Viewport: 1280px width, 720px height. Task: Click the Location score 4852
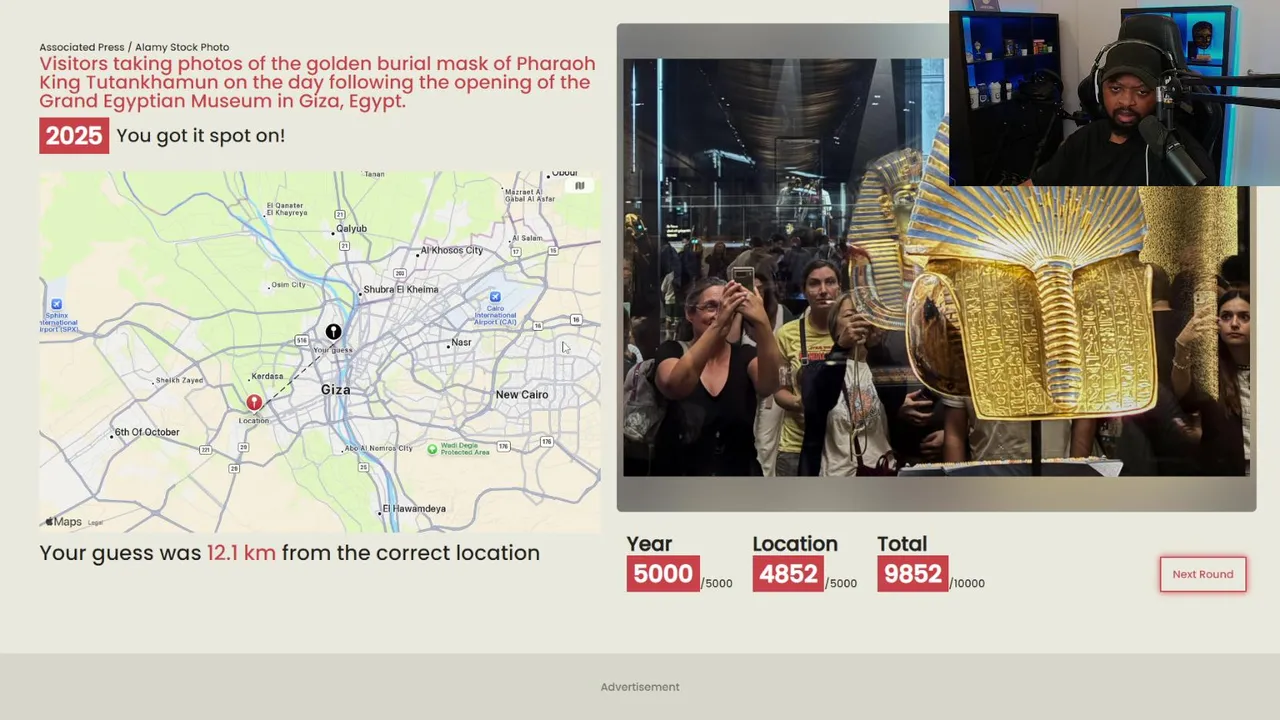pos(788,574)
